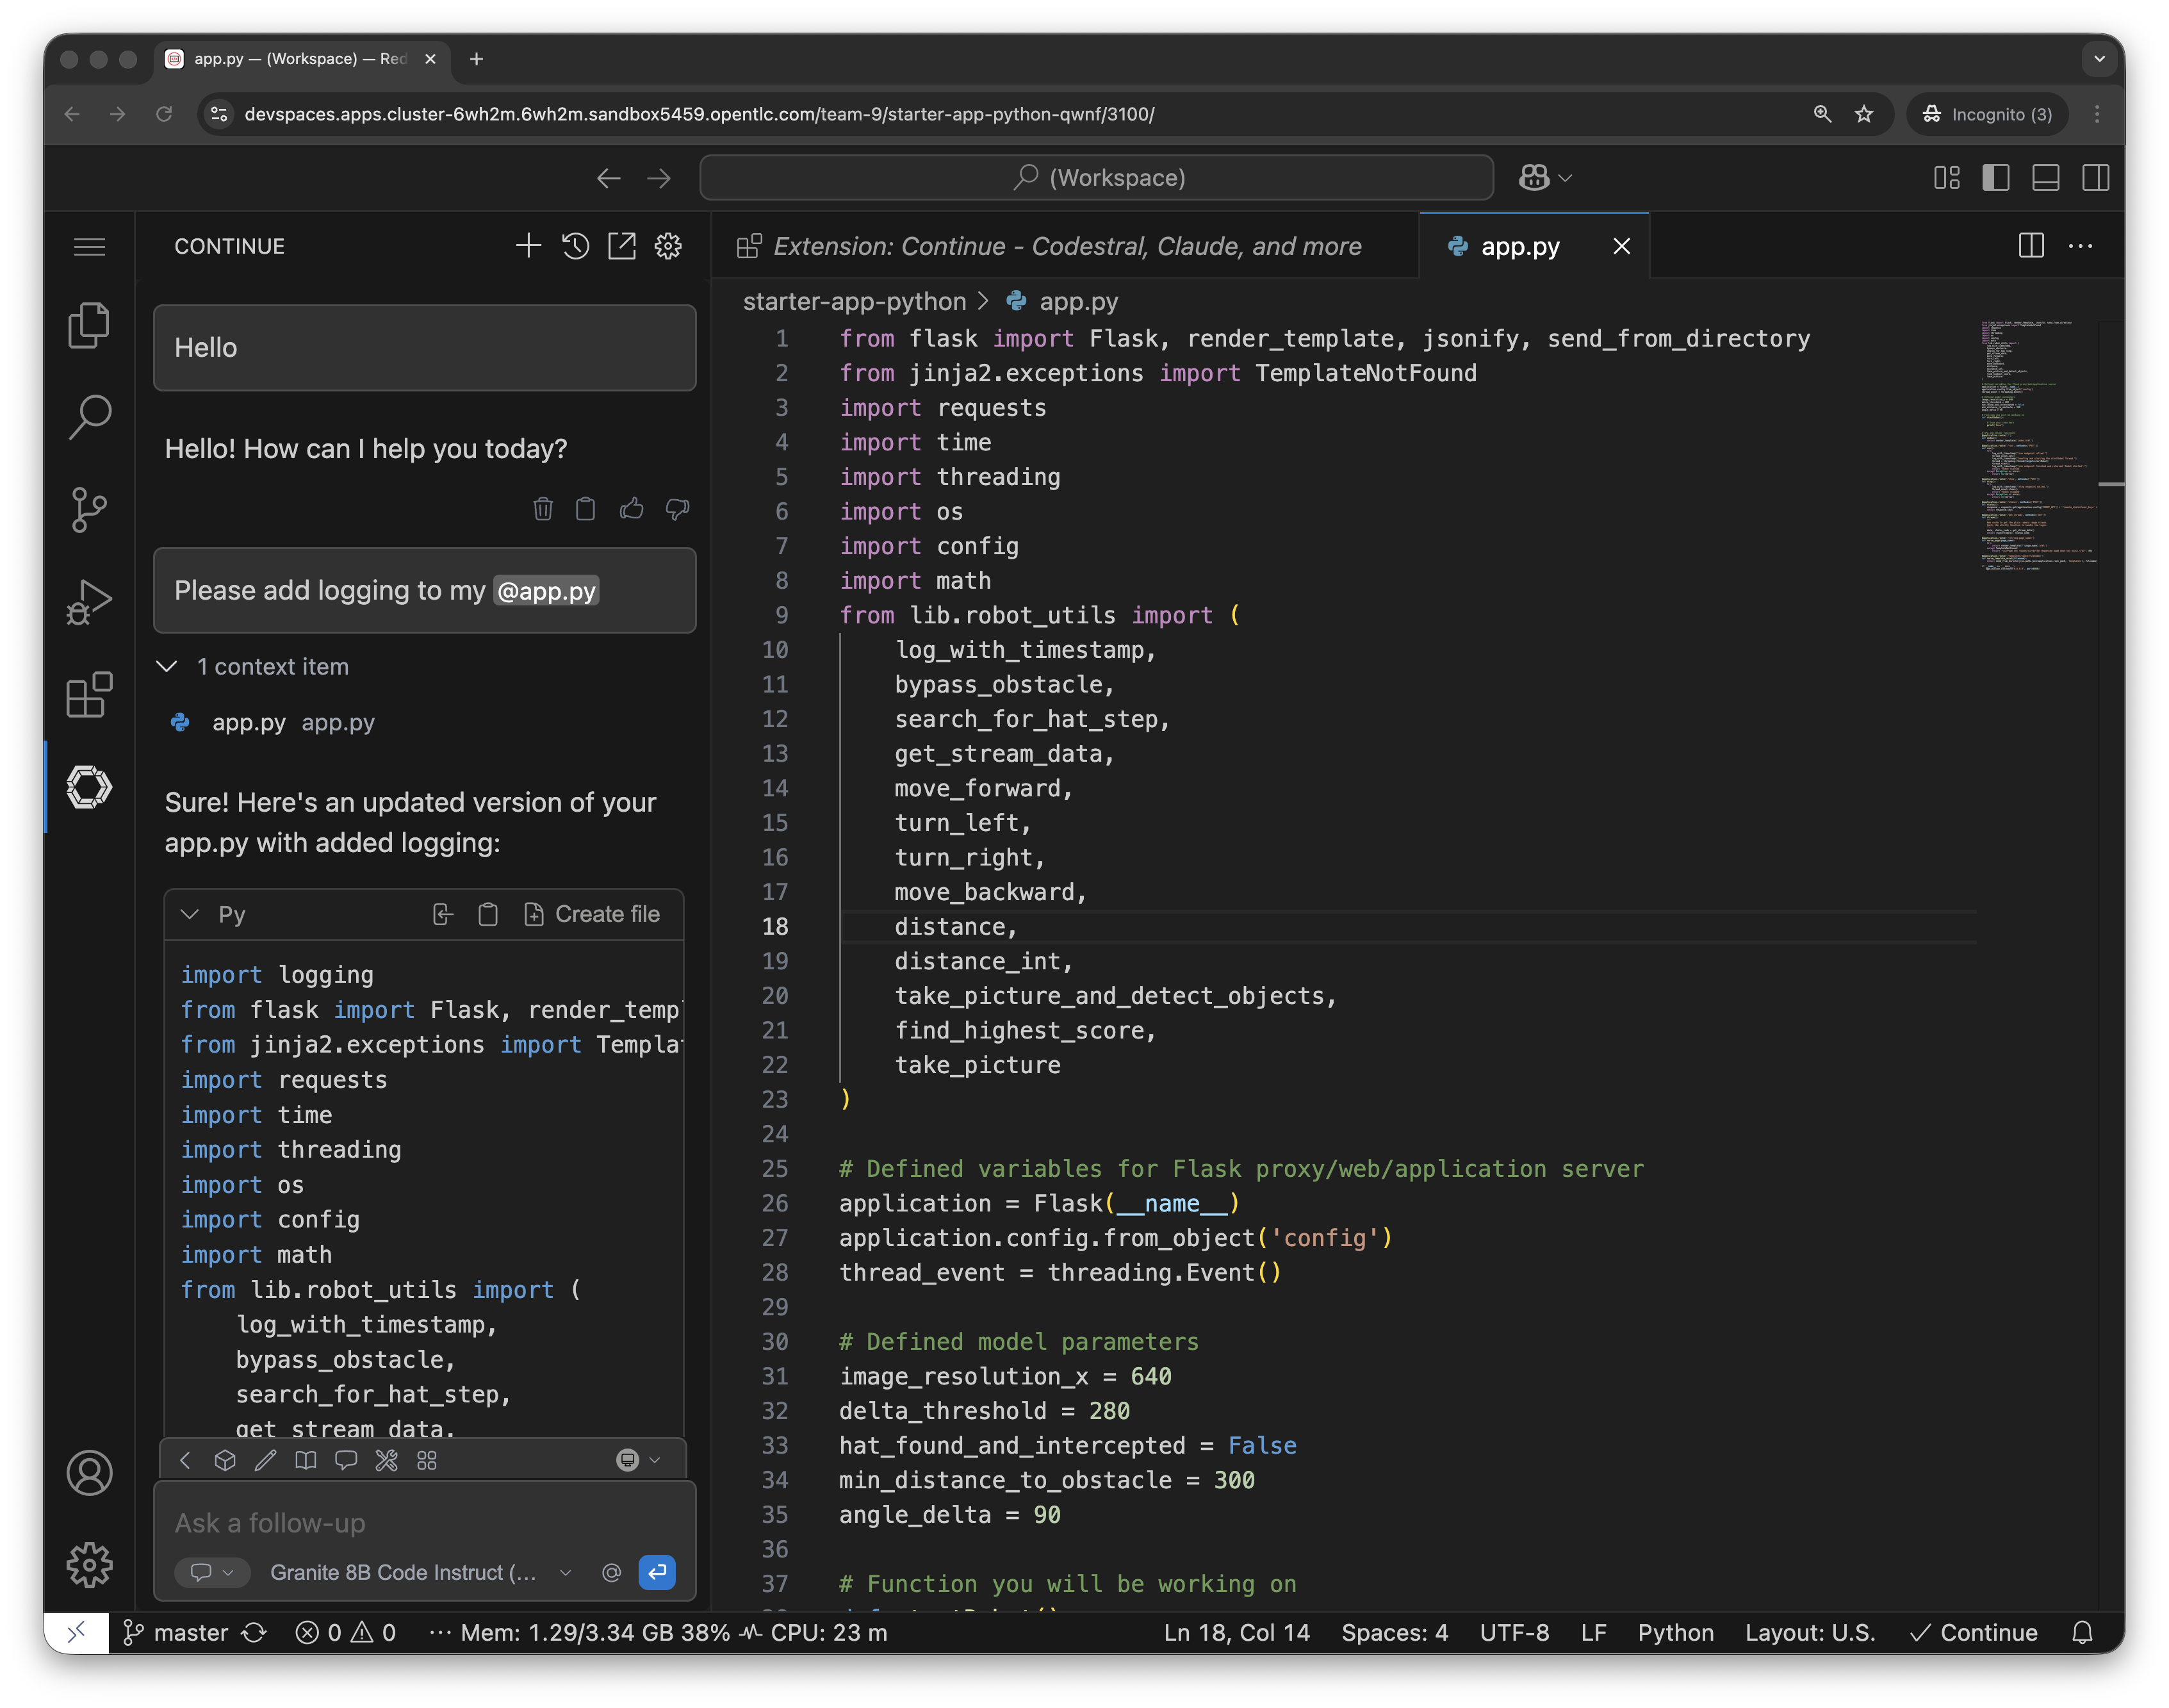Toggle the bottom panel layout button
The image size is (2169, 1708).
tap(2046, 178)
